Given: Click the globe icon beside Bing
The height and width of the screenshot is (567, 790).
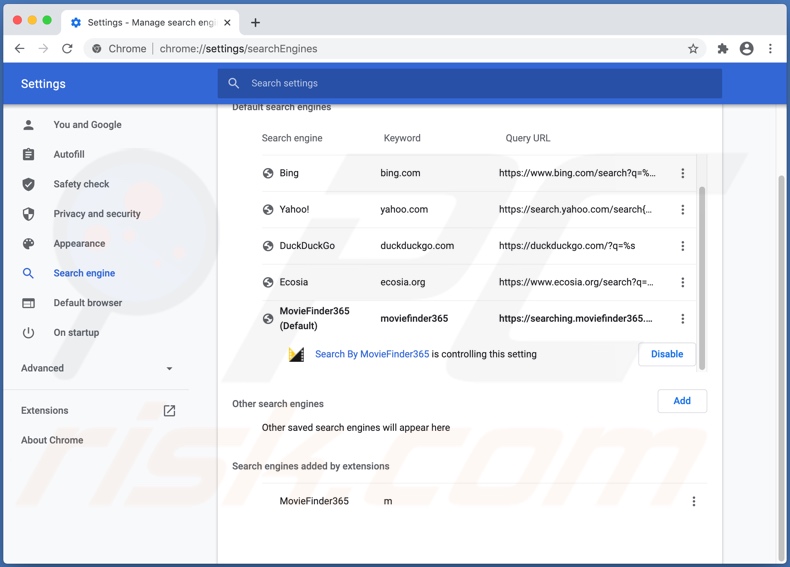Looking at the screenshot, I should click(268, 173).
